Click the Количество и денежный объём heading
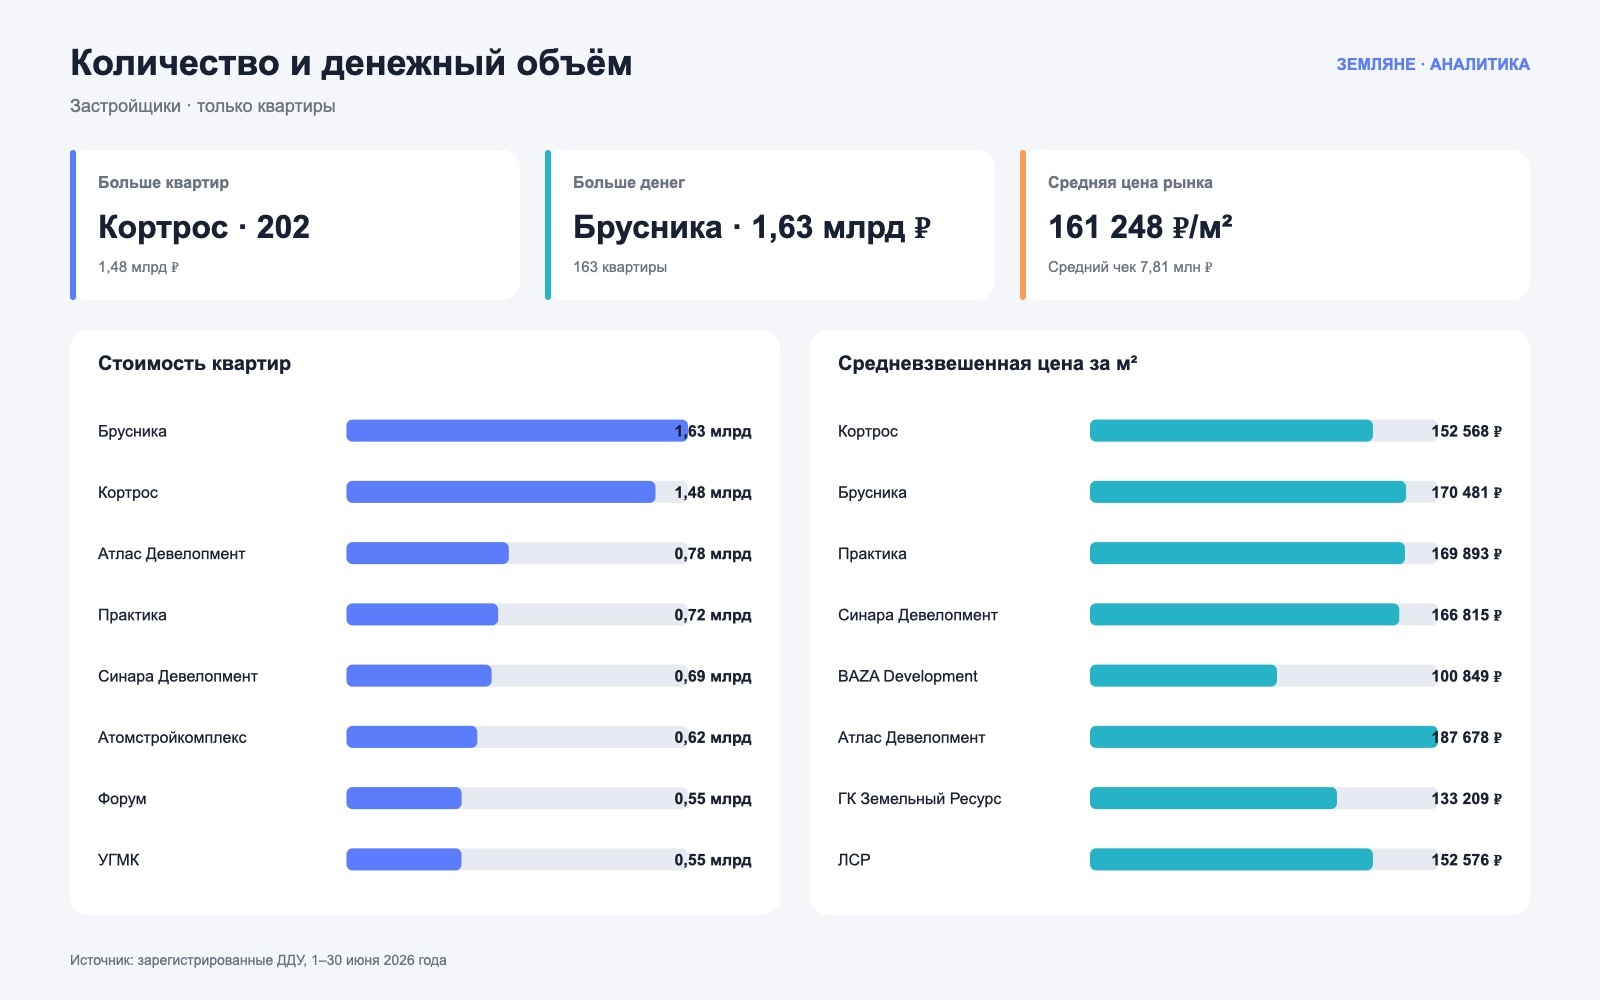Image resolution: width=1600 pixels, height=1000 pixels. (351, 63)
